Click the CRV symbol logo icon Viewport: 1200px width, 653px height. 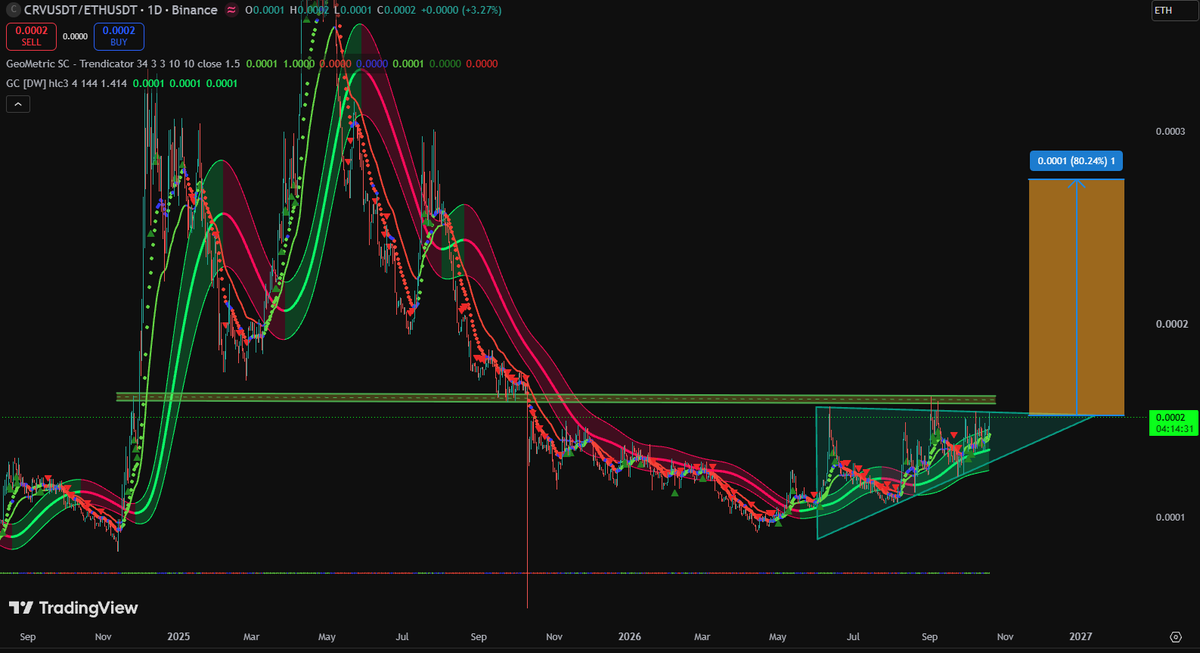tap(14, 10)
